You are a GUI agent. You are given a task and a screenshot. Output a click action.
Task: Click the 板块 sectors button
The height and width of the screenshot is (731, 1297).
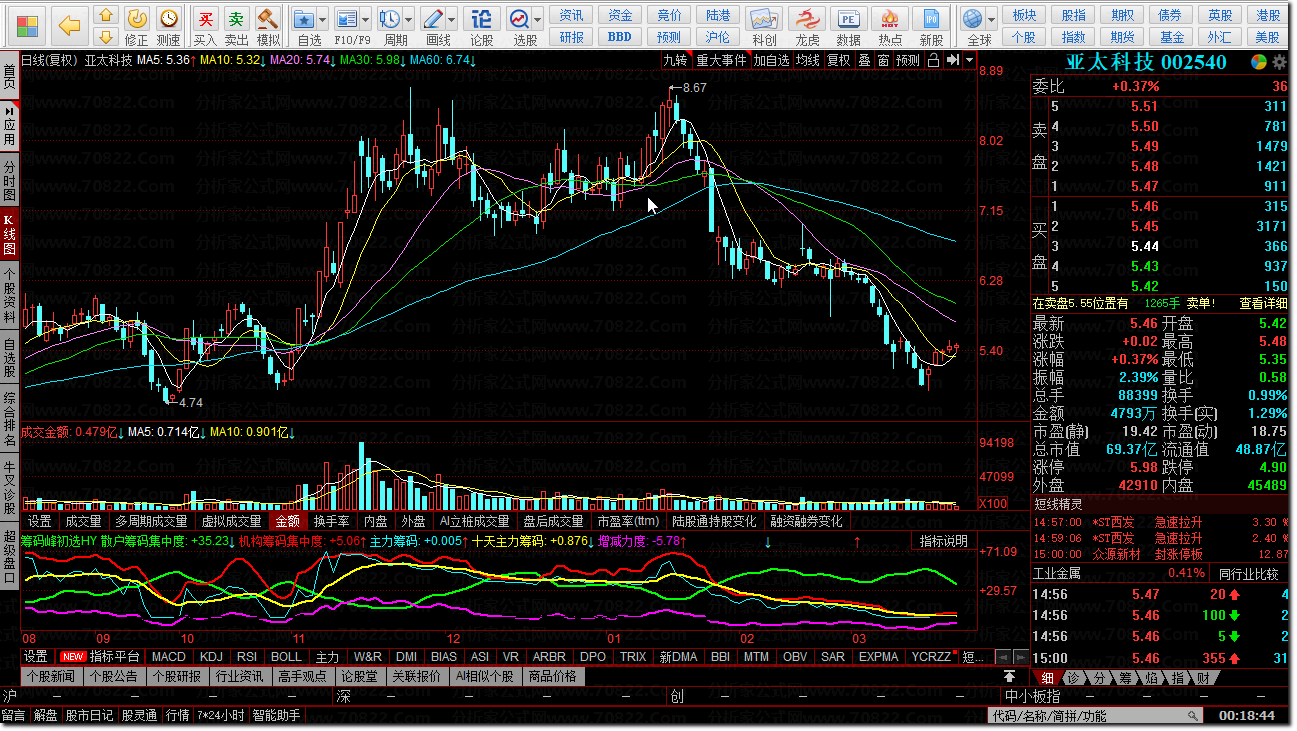1025,15
